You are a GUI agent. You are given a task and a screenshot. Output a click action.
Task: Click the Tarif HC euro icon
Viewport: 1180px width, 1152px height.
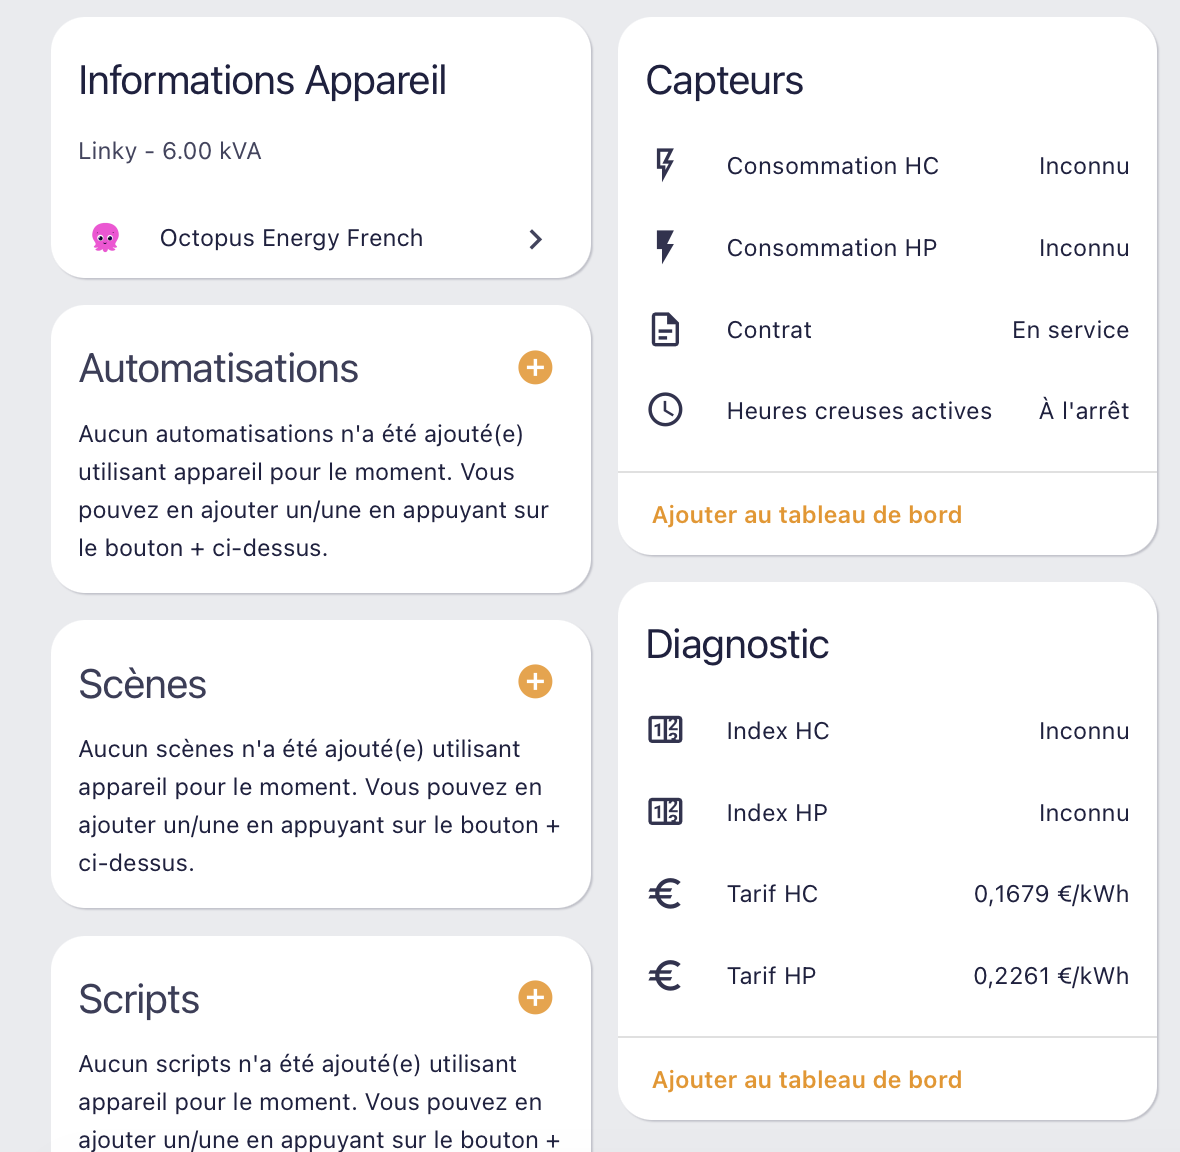coord(665,893)
